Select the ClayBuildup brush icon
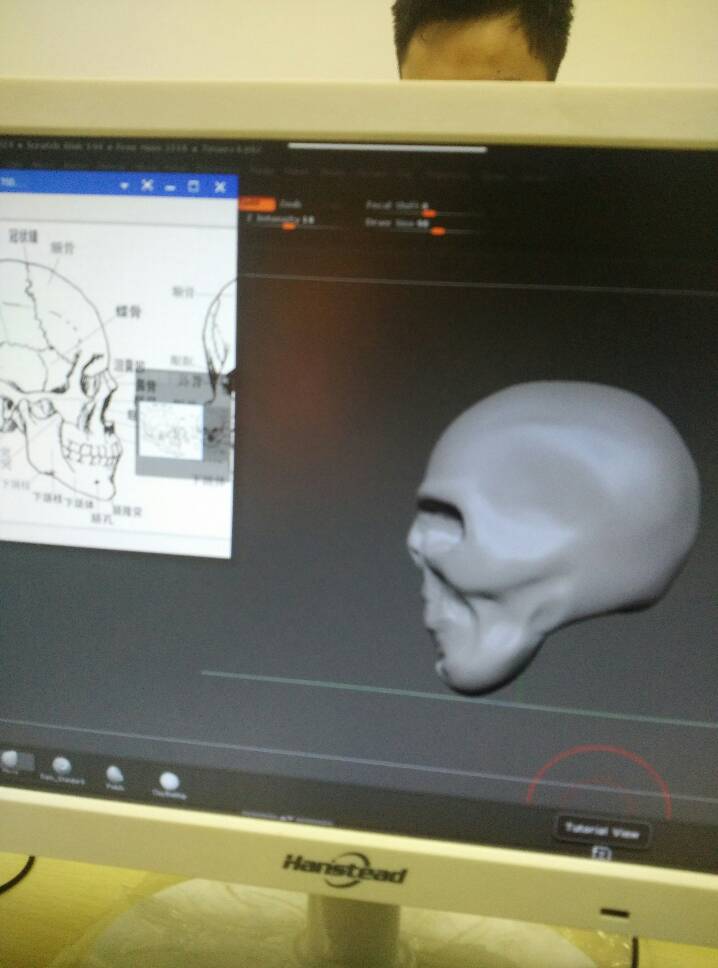This screenshot has width=718, height=968. 169,782
